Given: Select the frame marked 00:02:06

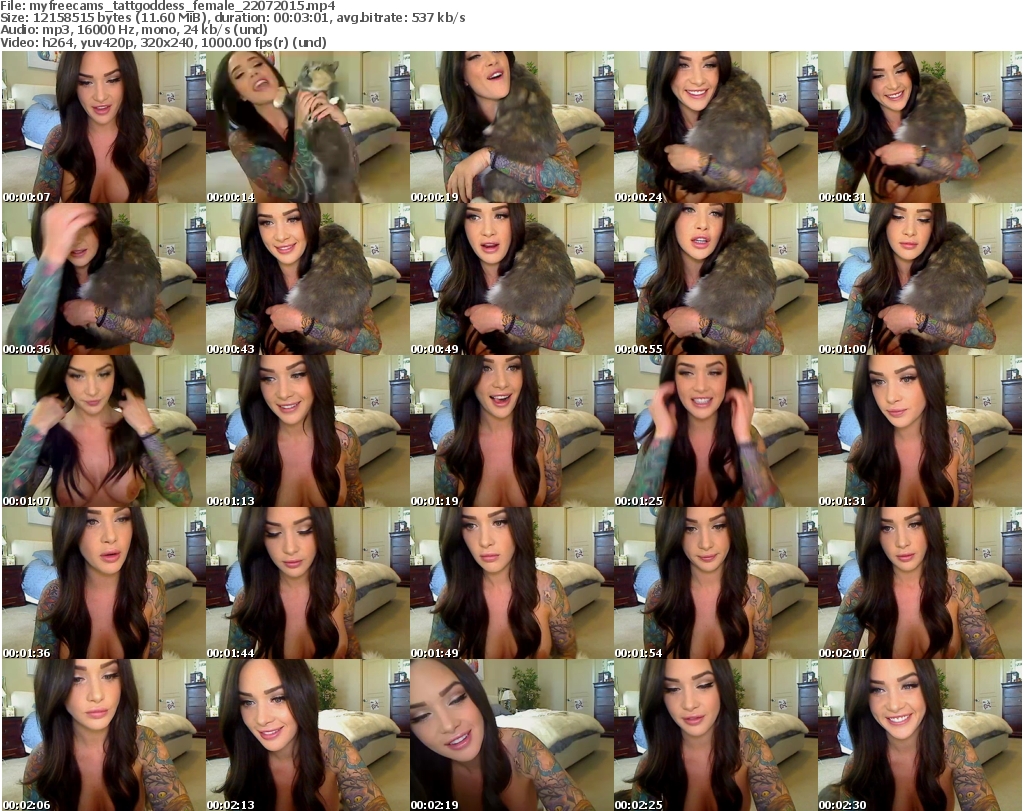Looking at the screenshot, I should [x=103, y=735].
